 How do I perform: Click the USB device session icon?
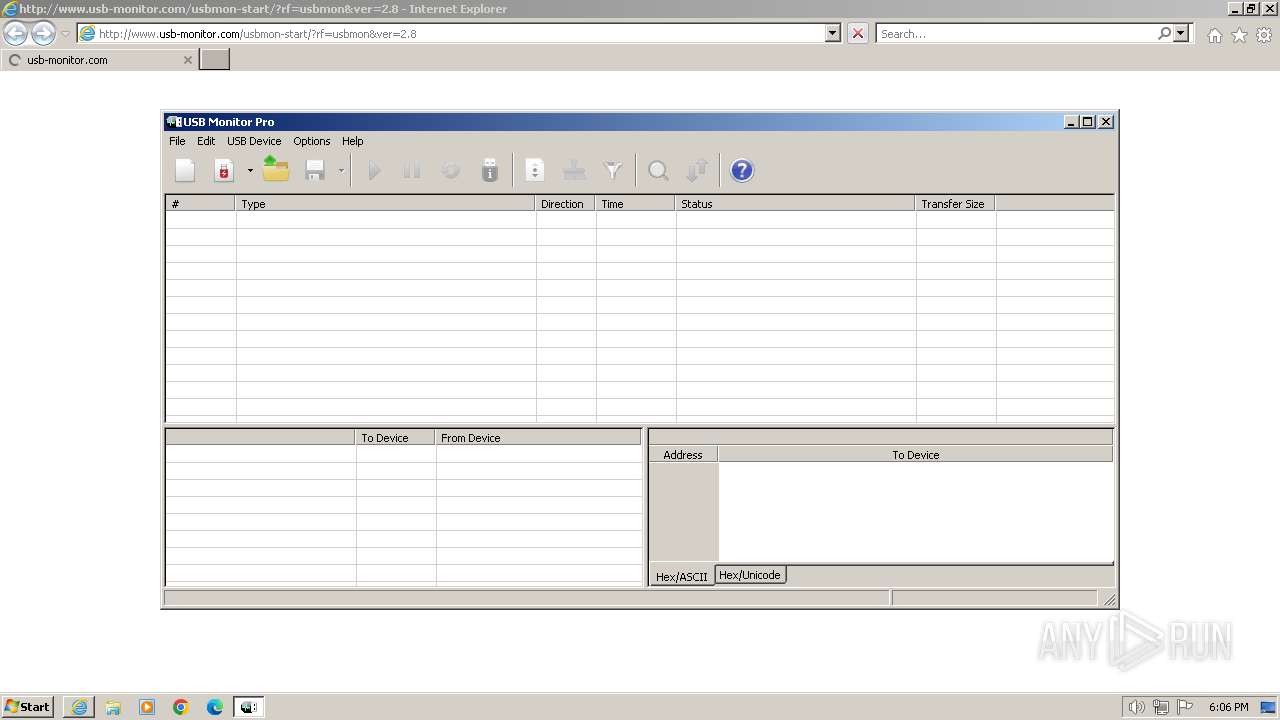pyautogui.click(x=224, y=171)
